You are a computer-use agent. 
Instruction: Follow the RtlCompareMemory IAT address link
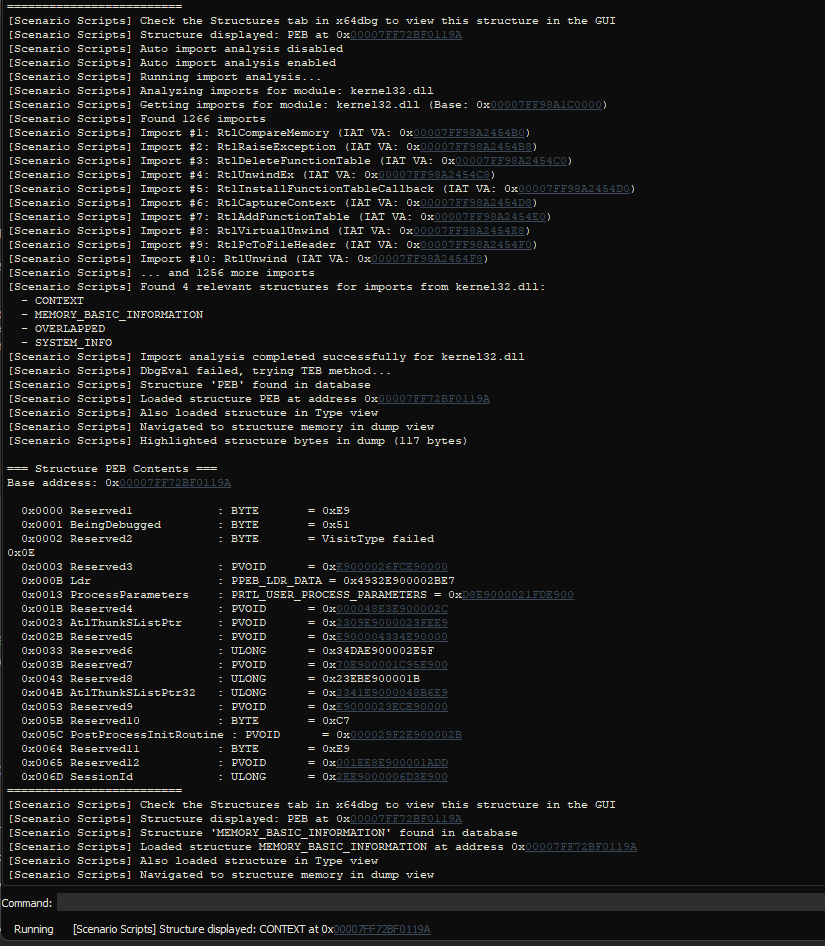click(x=470, y=133)
